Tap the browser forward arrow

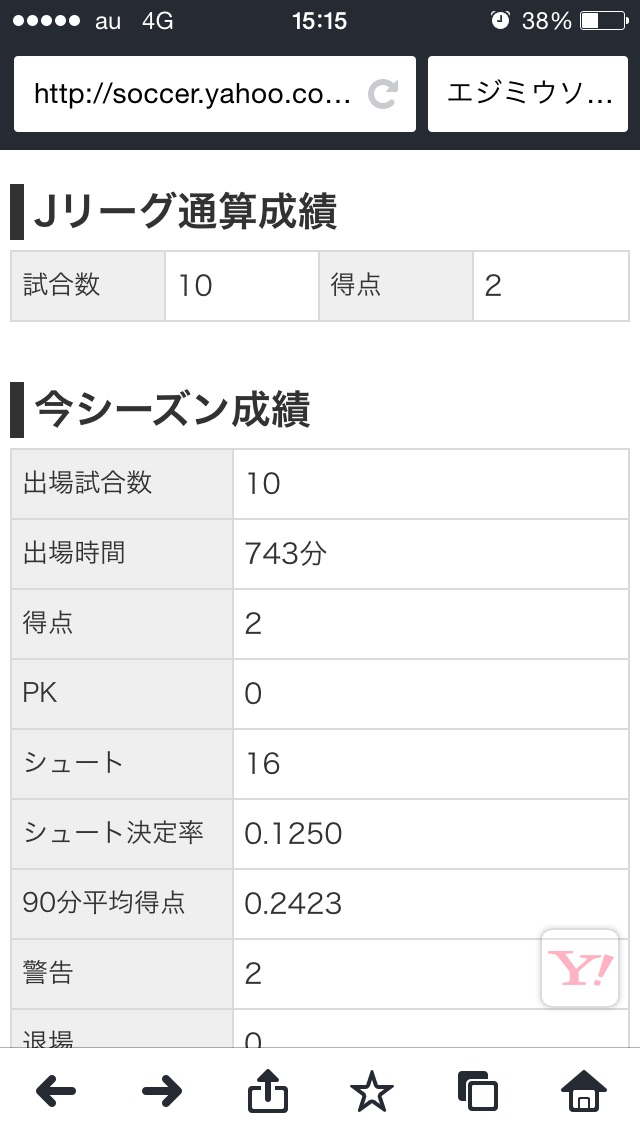click(x=162, y=1092)
